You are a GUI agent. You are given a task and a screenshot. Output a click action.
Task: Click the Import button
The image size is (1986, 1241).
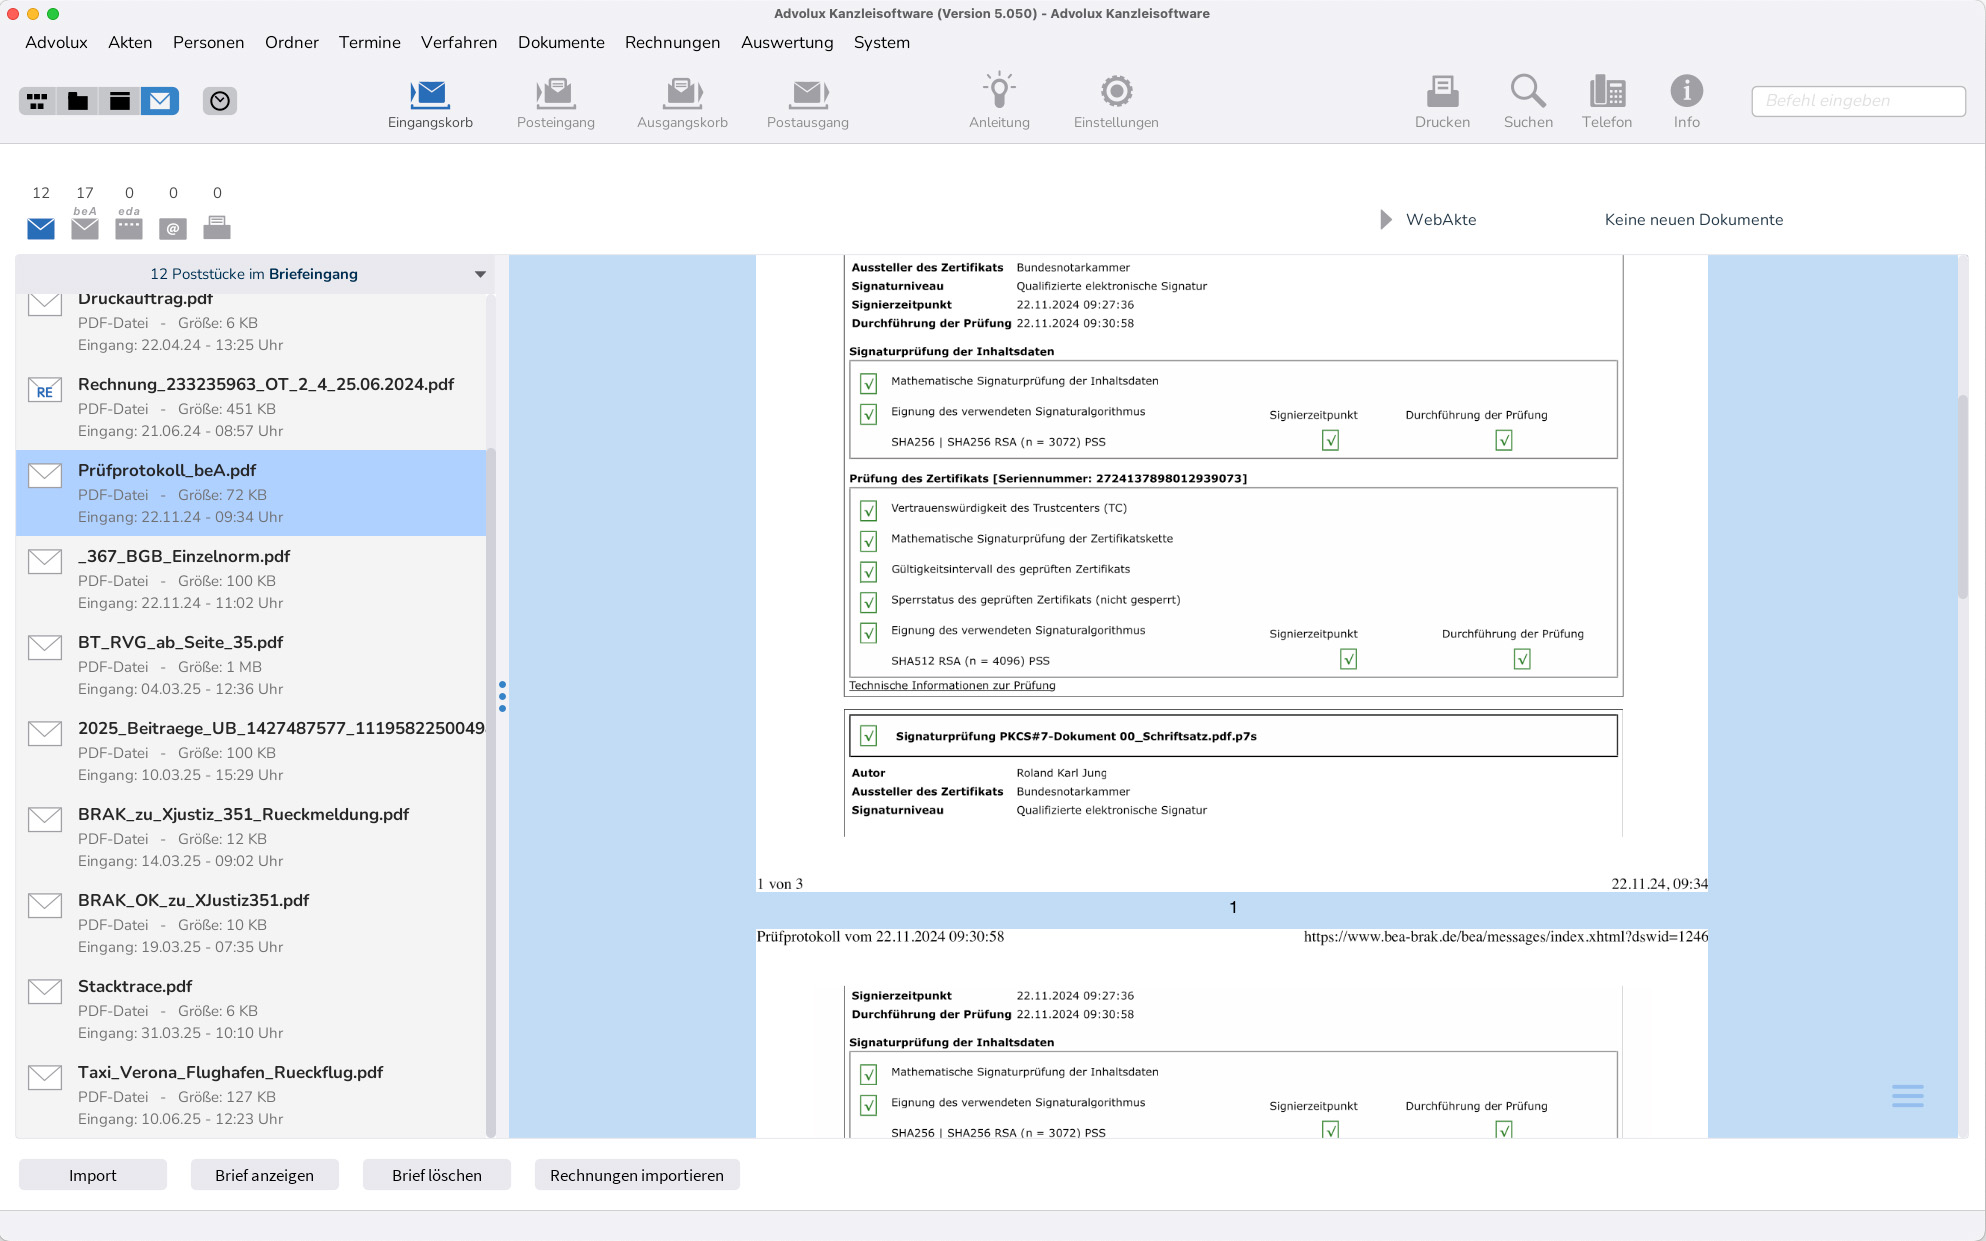(x=93, y=1175)
